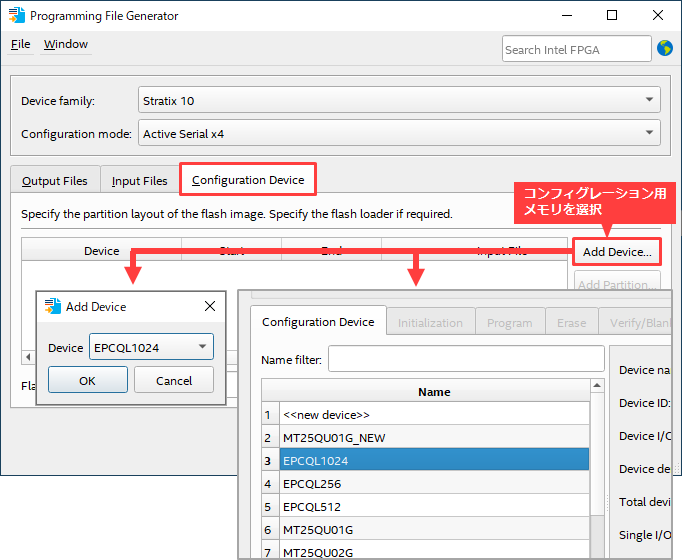The width and height of the screenshot is (682, 560).
Task: Switch to the Input Files tab
Action: 139,181
